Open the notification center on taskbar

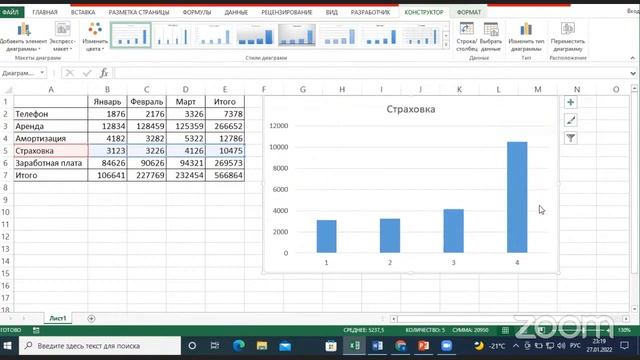tap(624, 346)
